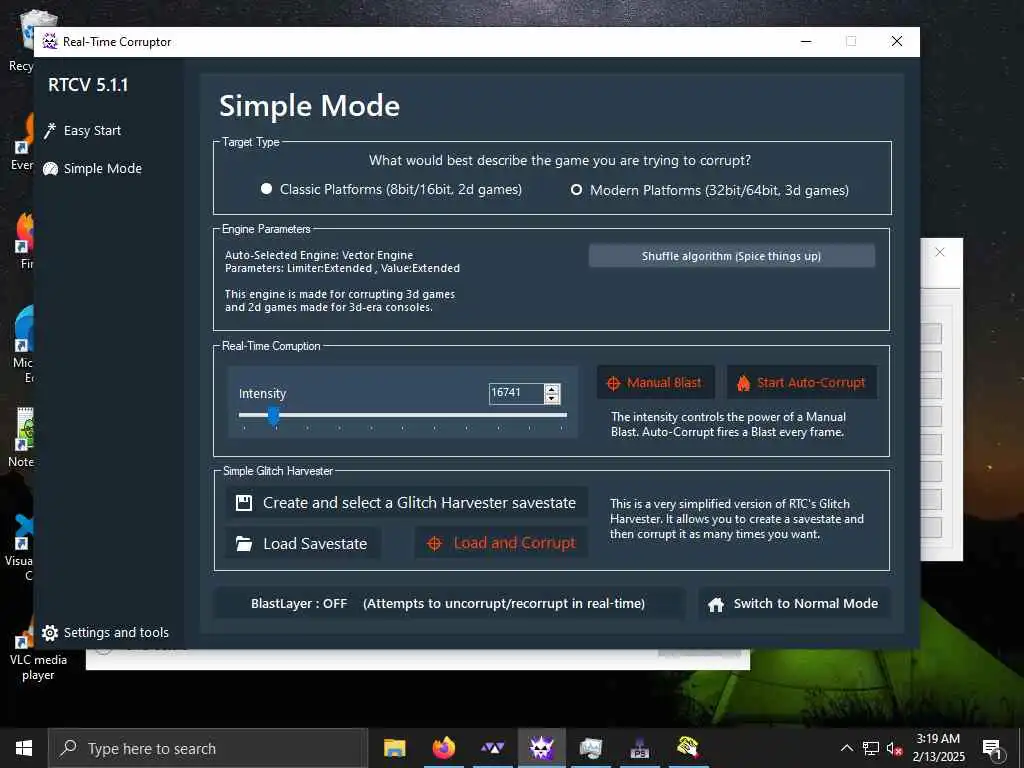Click the network tray icon
The height and width of the screenshot is (768, 1024).
(871, 748)
